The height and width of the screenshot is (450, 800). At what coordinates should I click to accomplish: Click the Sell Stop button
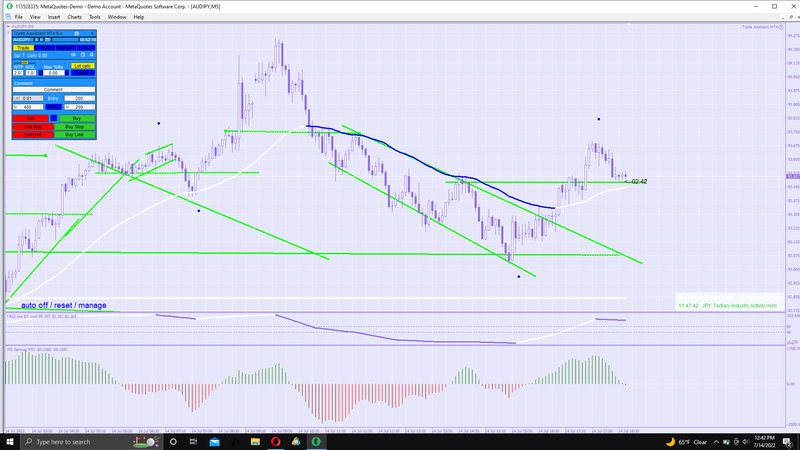[33, 127]
